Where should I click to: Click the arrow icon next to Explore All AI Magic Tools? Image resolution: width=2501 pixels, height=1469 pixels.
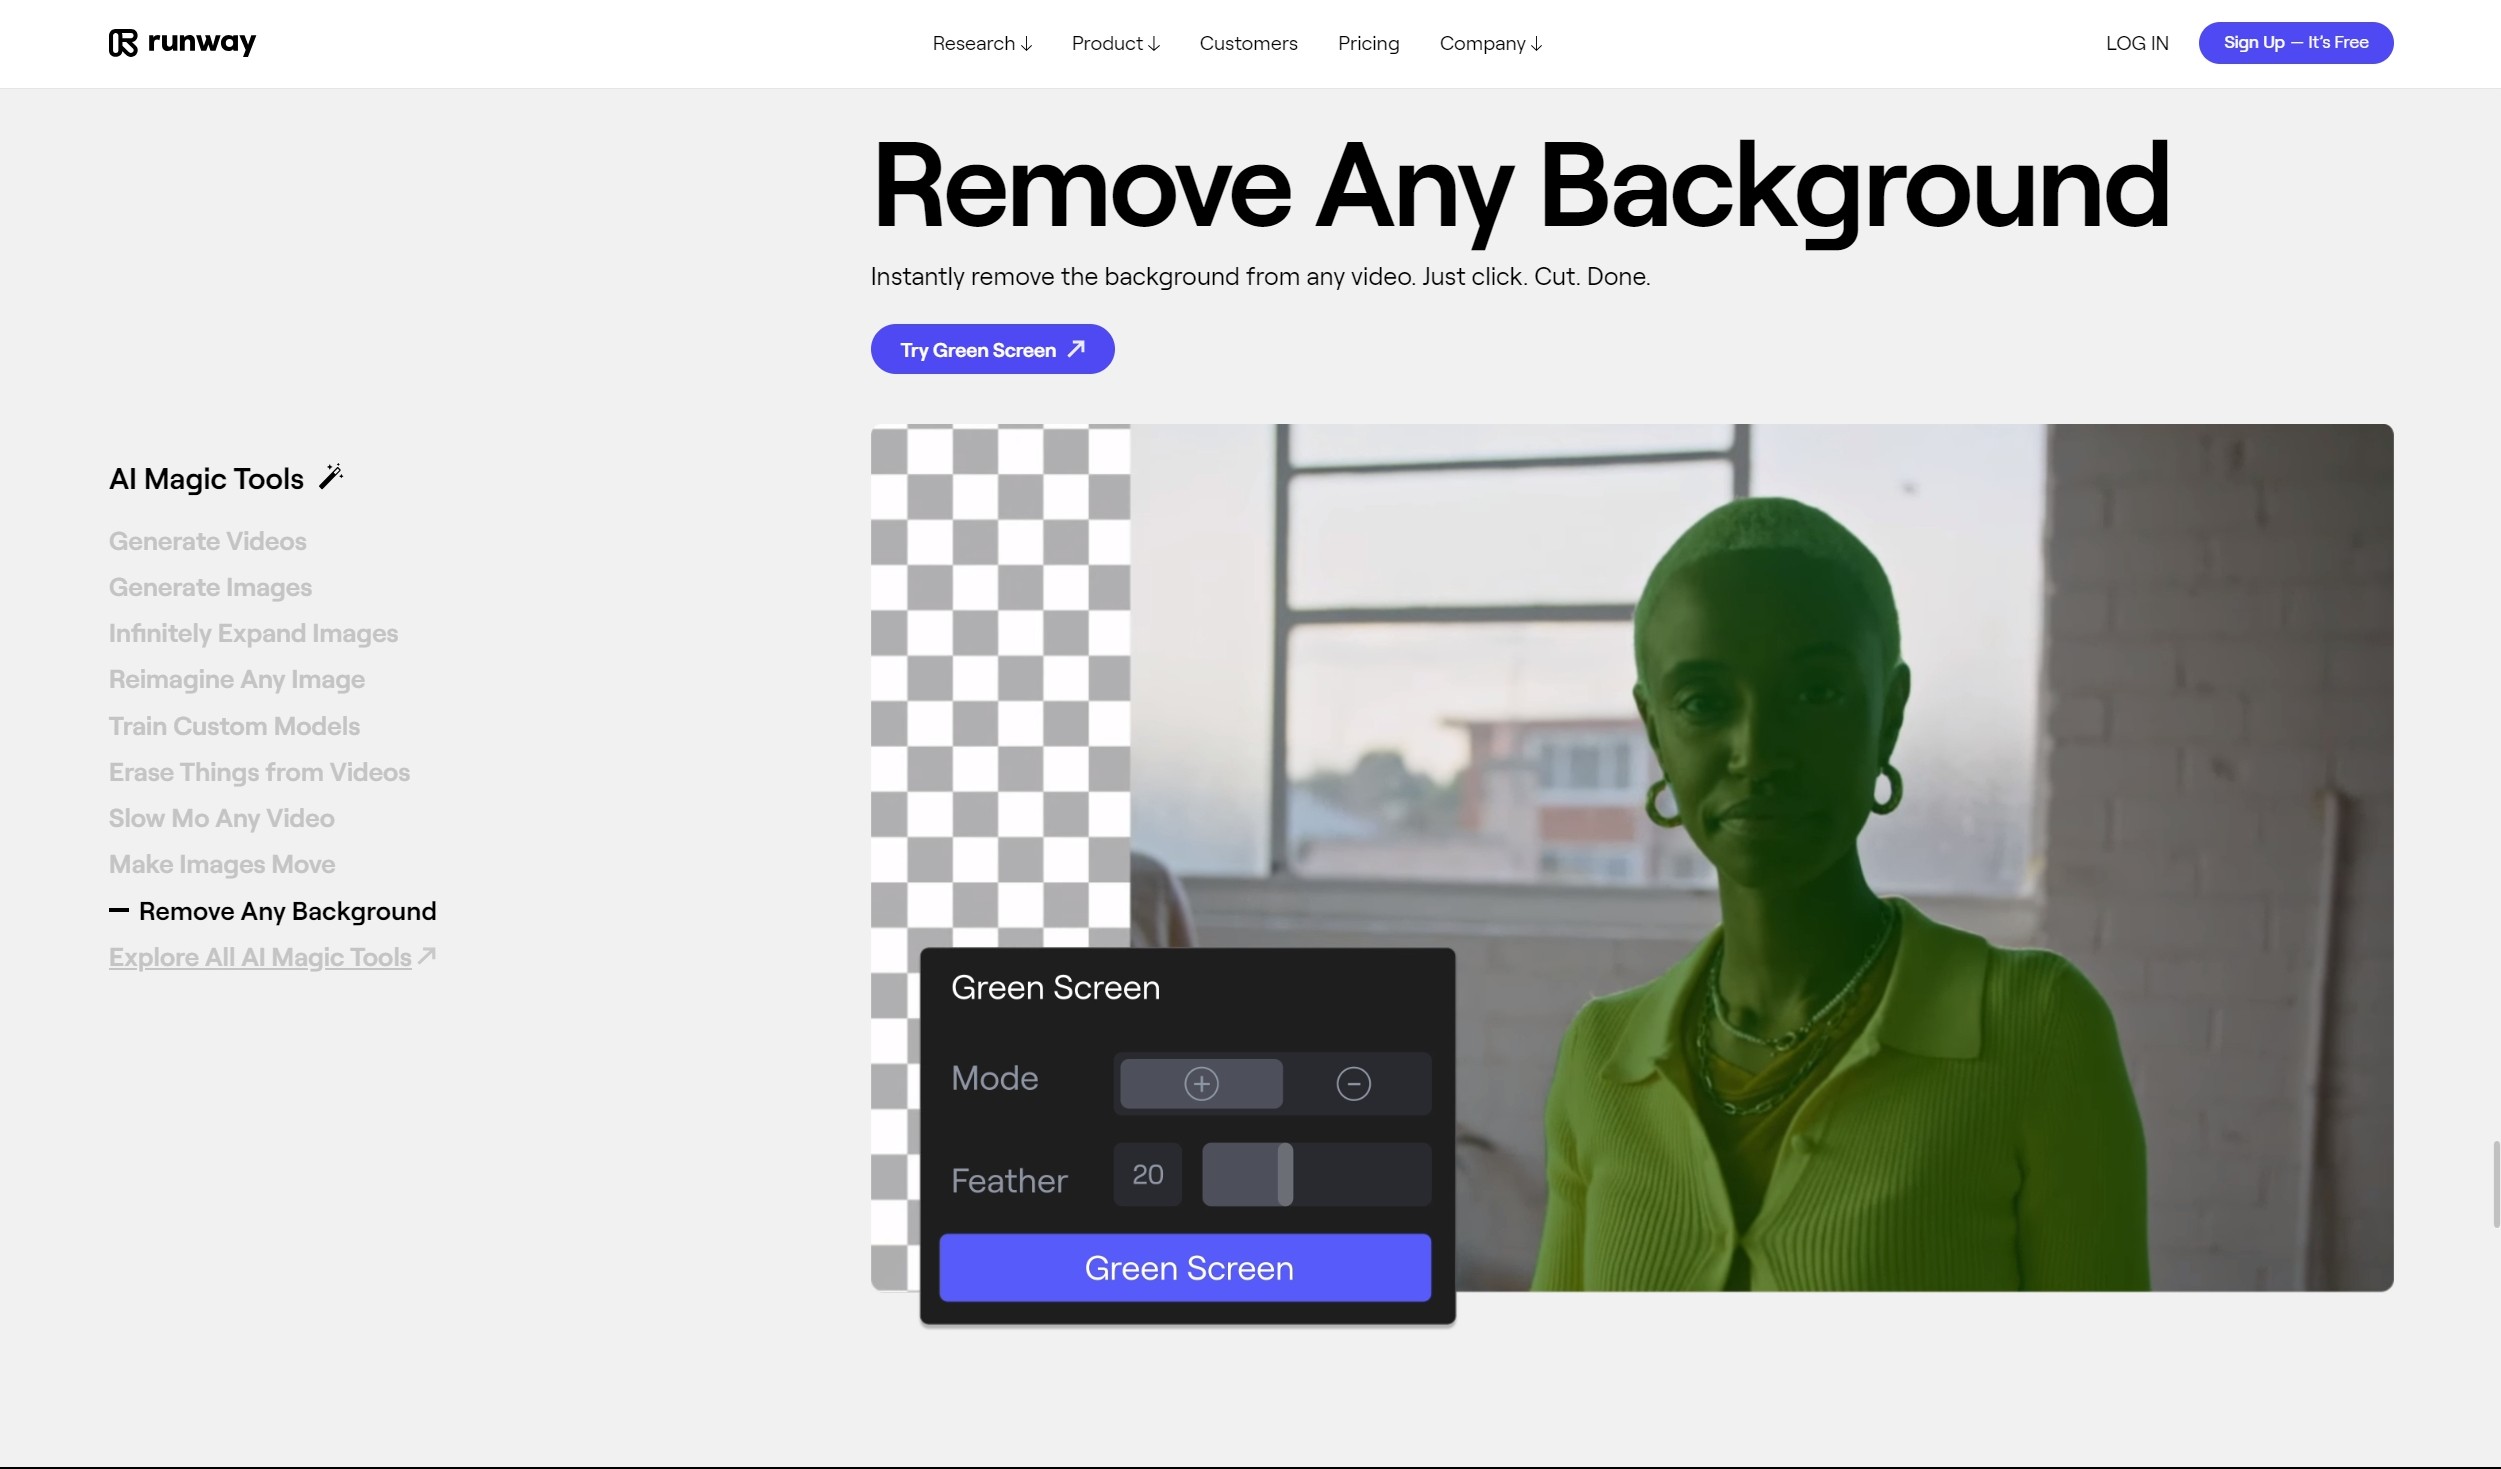pyautogui.click(x=427, y=955)
